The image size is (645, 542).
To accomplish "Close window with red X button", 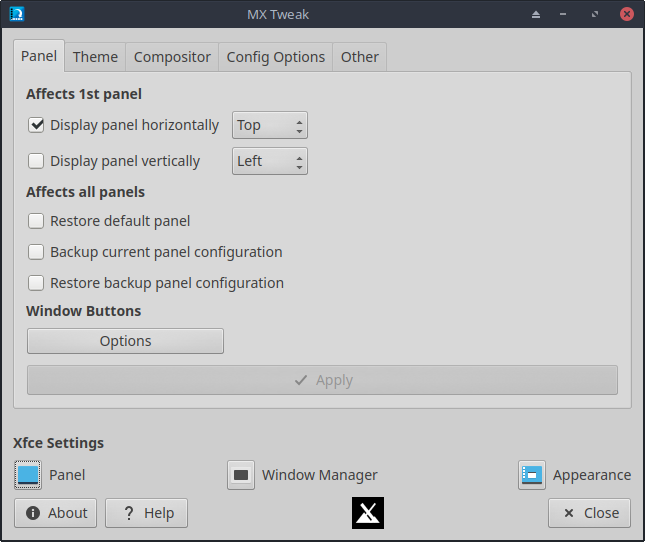I will (x=627, y=14).
